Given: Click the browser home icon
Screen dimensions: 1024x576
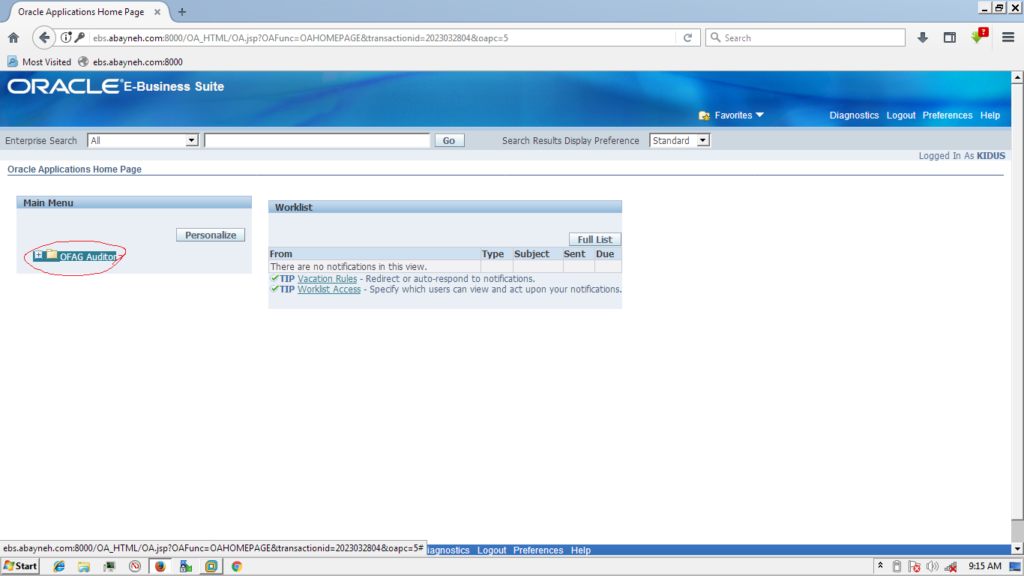Looking at the screenshot, I should [x=14, y=38].
